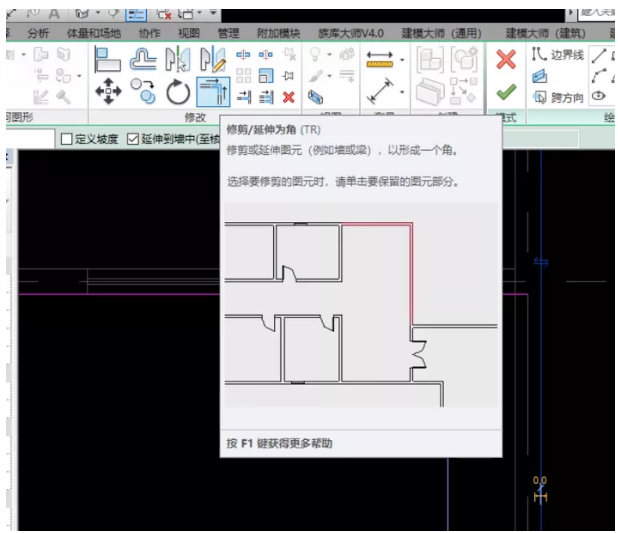
Task: Select the Scale tool
Action: pos(266,76)
